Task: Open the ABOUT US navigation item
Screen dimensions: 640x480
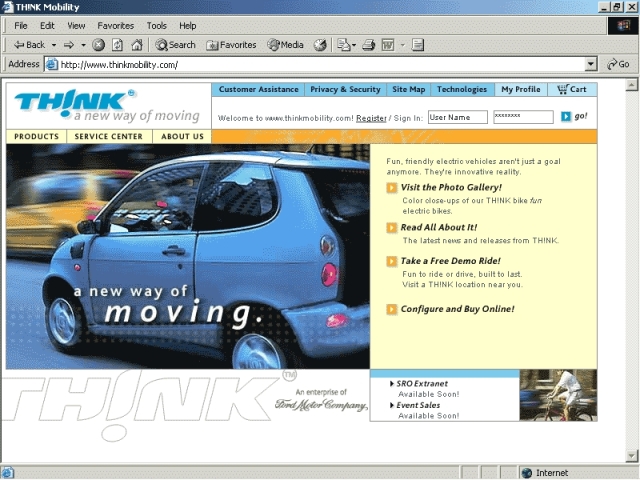Action: point(182,137)
